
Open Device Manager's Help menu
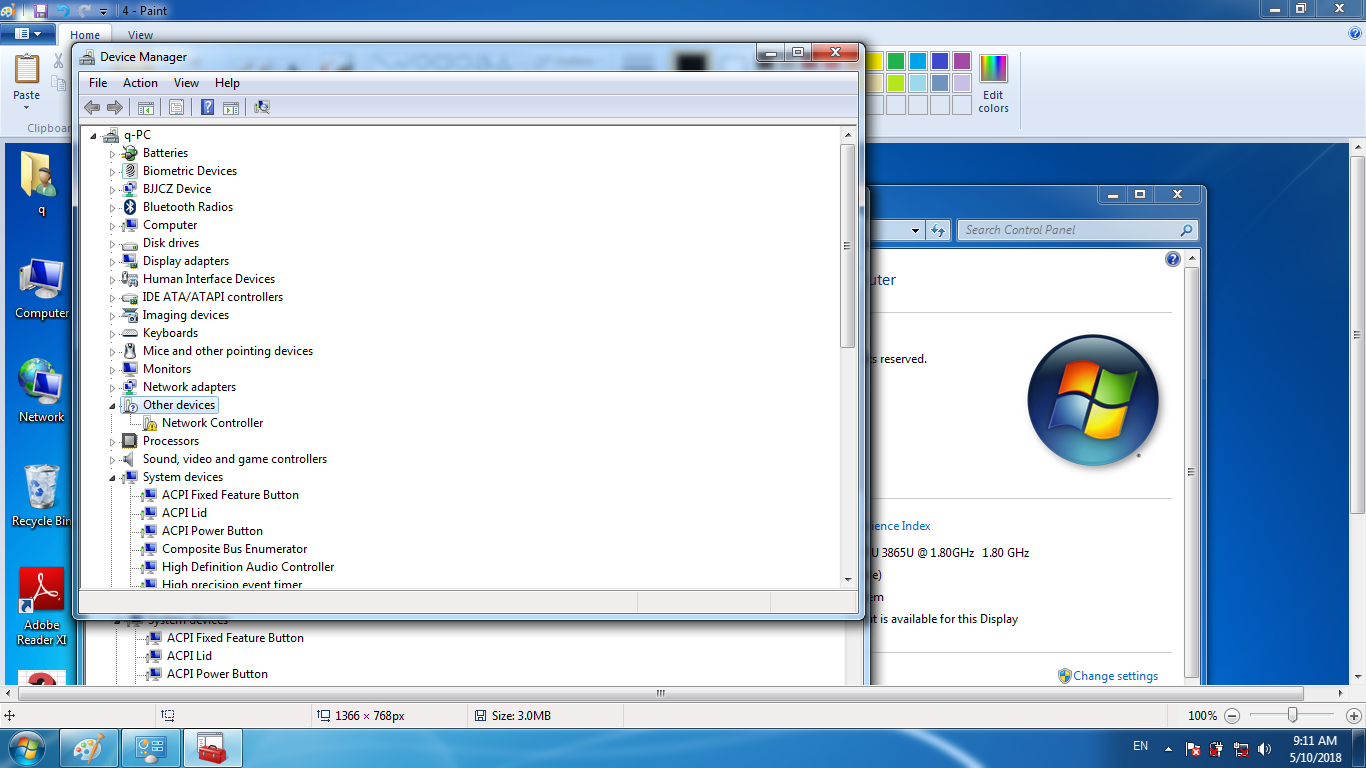[x=227, y=83]
